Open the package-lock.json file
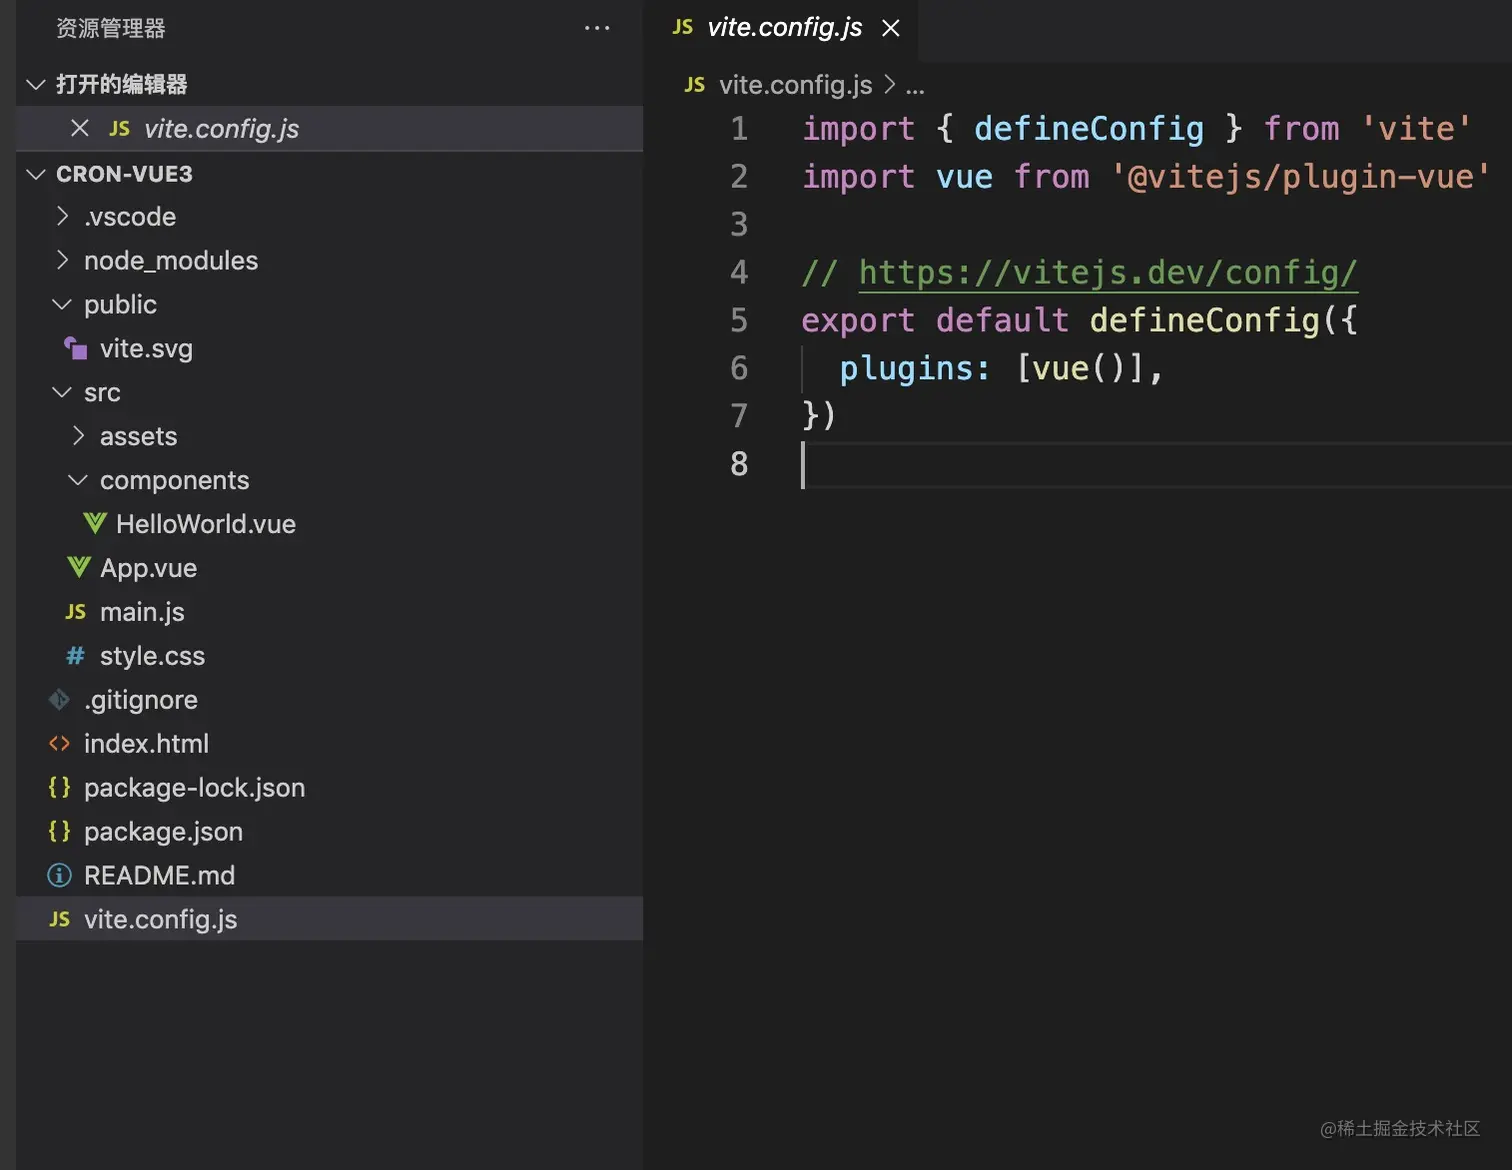Screen dimensions: 1512x1170 coord(329,788)
